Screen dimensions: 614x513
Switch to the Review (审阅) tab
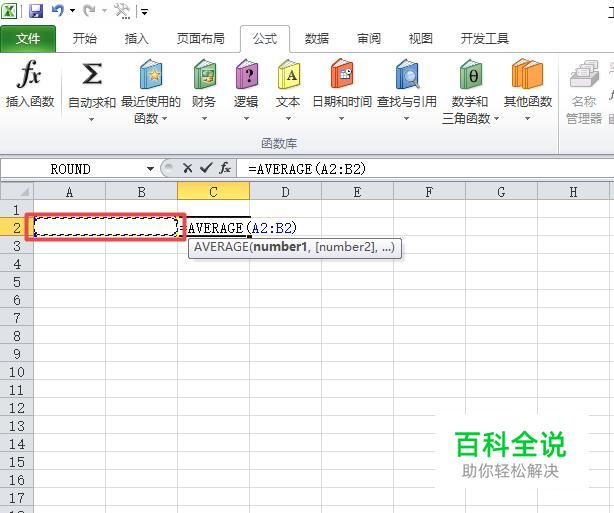(369, 38)
